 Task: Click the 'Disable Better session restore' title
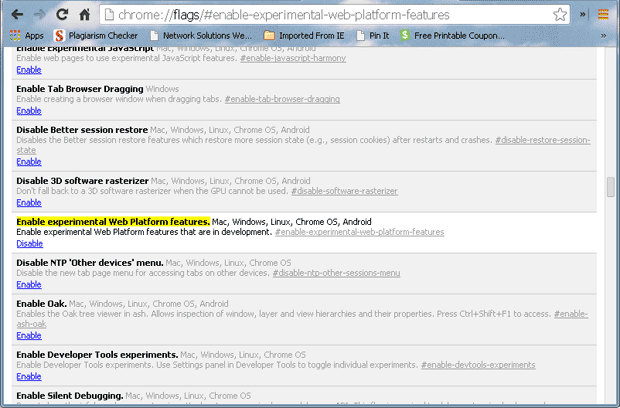82,130
